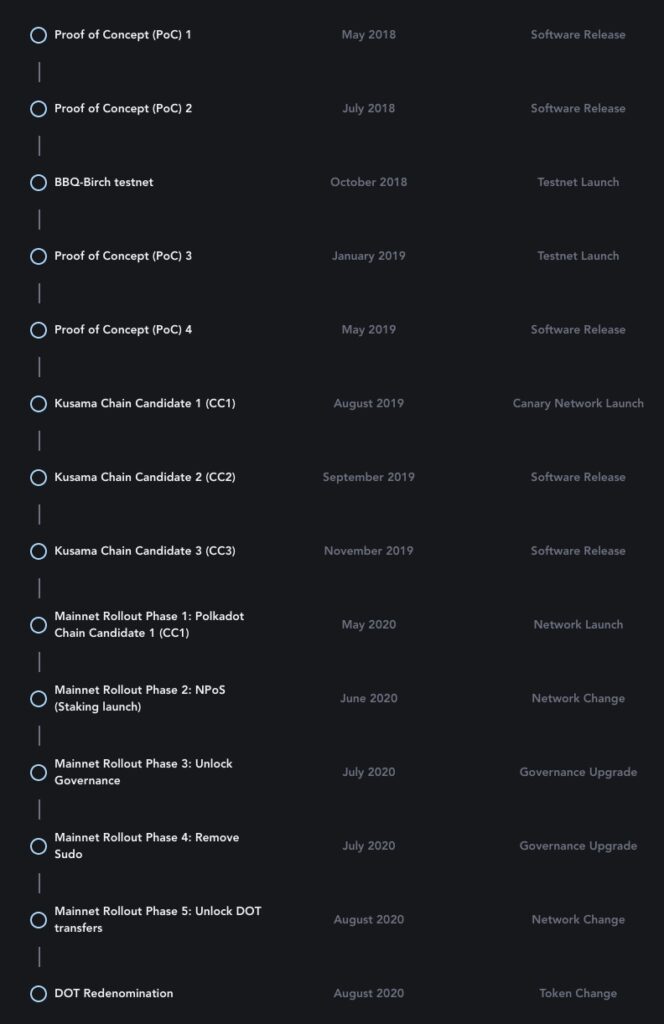This screenshot has height=1024, width=664.
Task: Open the Proof of Concept (PoC) 3 entry title
Action: (x=123, y=255)
